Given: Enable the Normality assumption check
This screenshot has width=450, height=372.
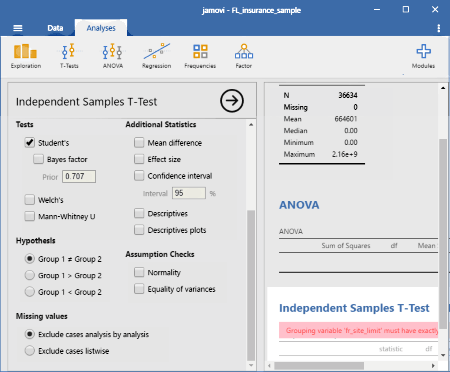Looking at the screenshot, I should [139, 272].
